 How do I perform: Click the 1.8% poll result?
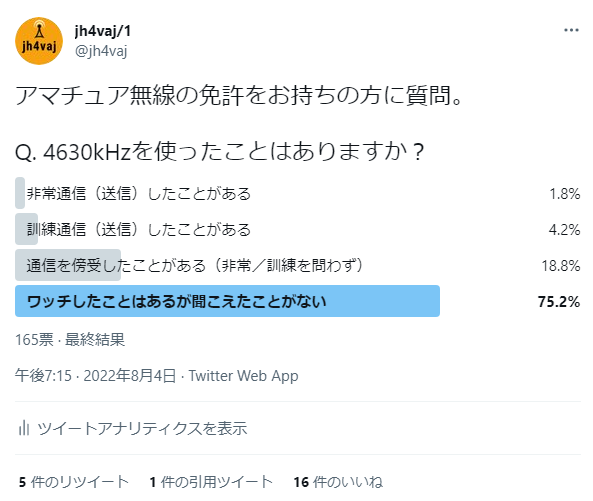[565, 194]
